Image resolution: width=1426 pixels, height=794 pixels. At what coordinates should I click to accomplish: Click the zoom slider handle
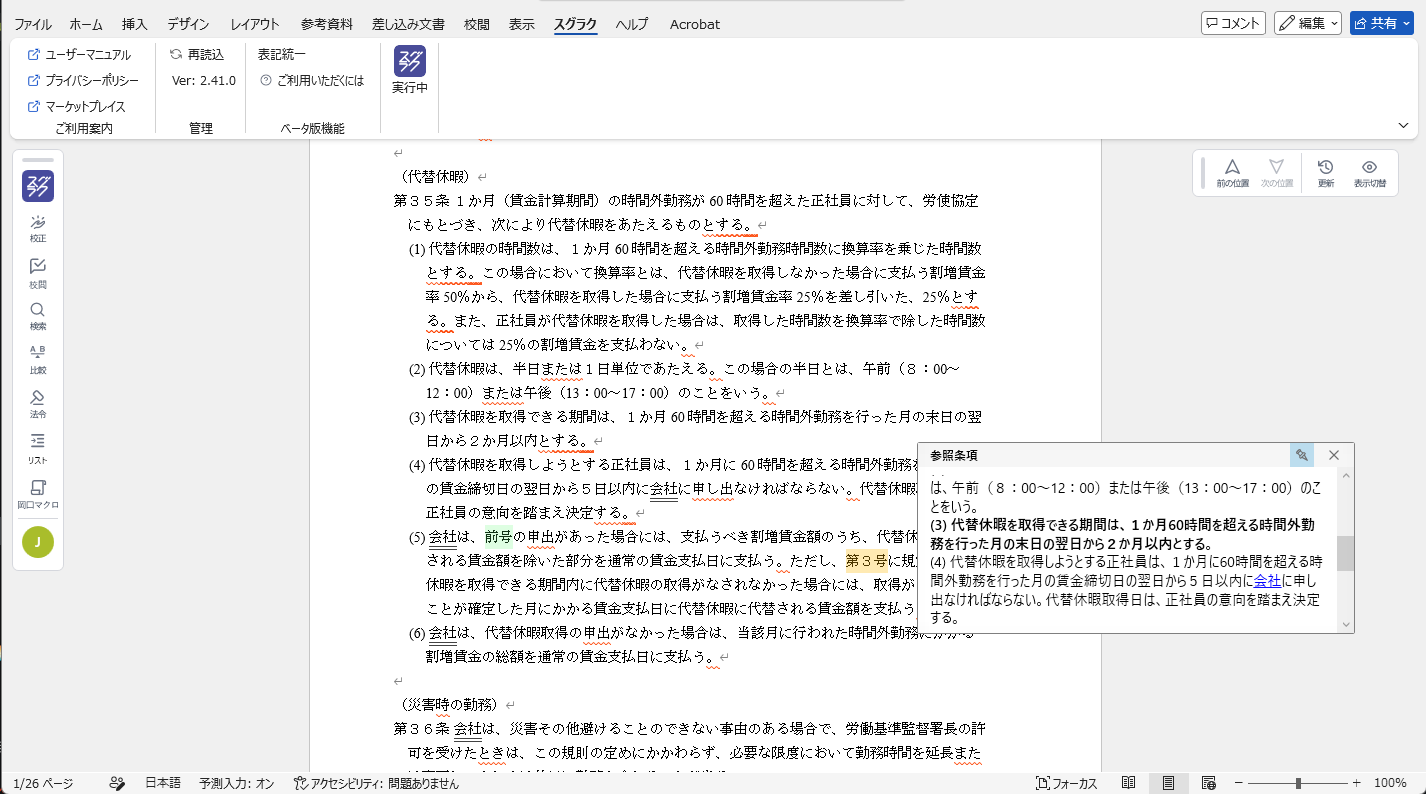tap(1298, 783)
